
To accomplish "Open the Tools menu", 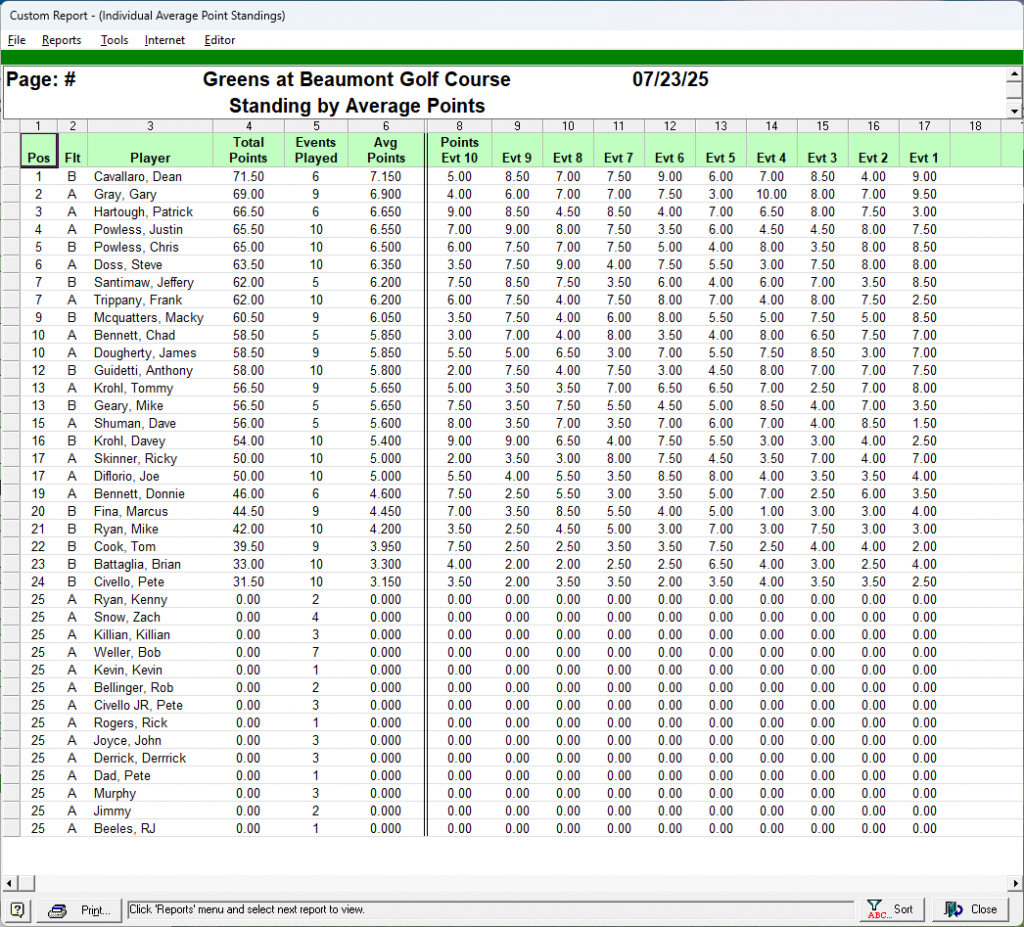I will pos(114,40).
